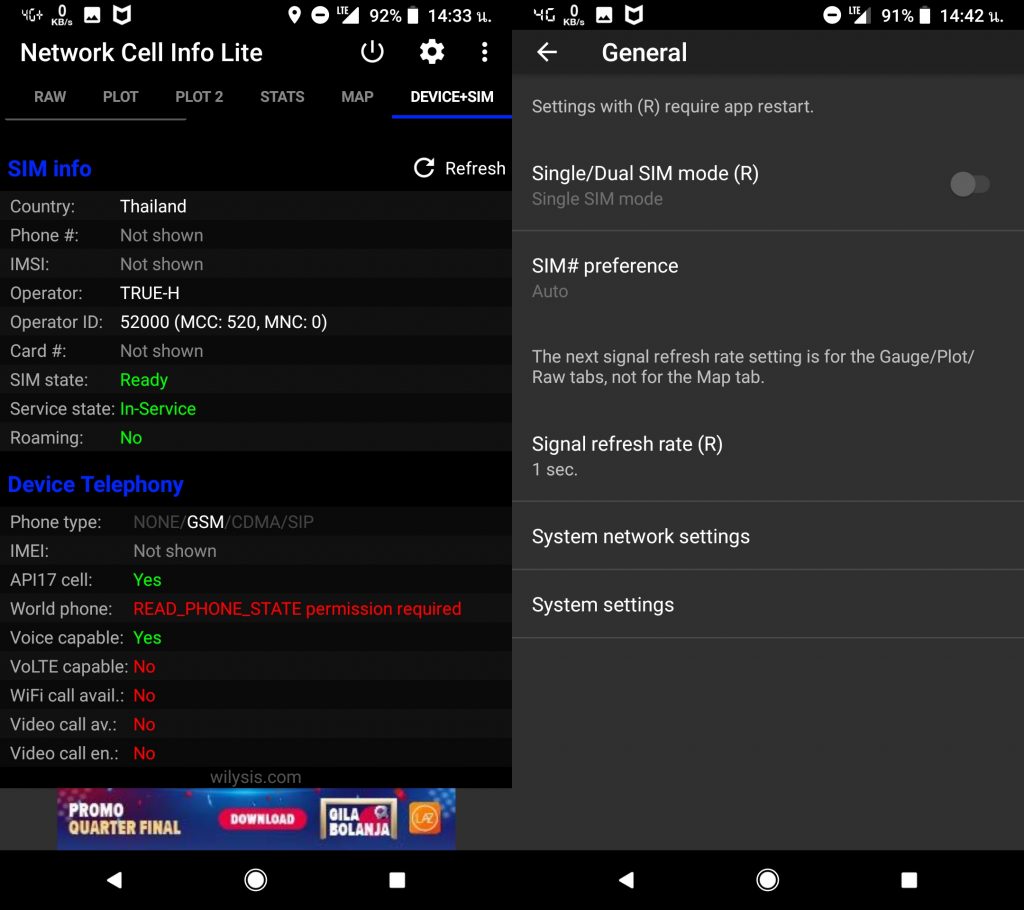Image resolution: width=1024 pixels, height=910 pixels.
Task: Tap left screen's Android home button
Action: (255, 880)
